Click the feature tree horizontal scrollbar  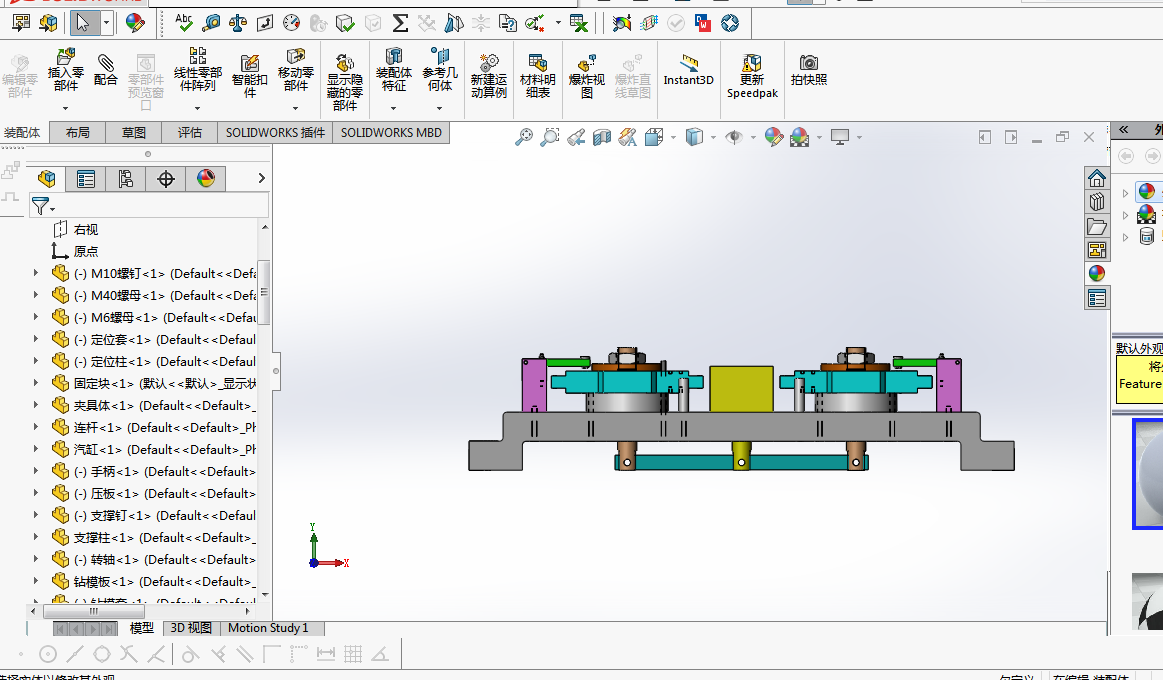pyautogui.click(x=93, y=612)
